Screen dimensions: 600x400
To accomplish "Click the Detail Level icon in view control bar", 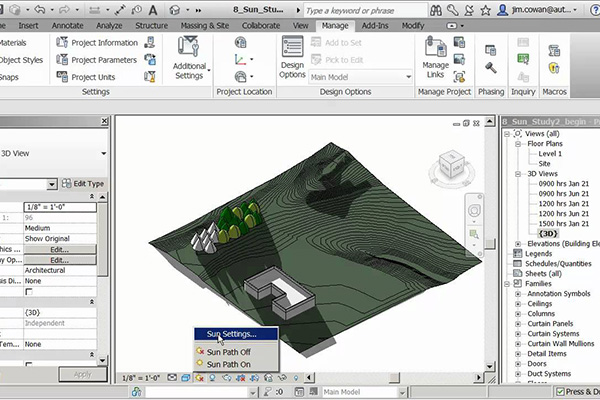I will point(172,378).
